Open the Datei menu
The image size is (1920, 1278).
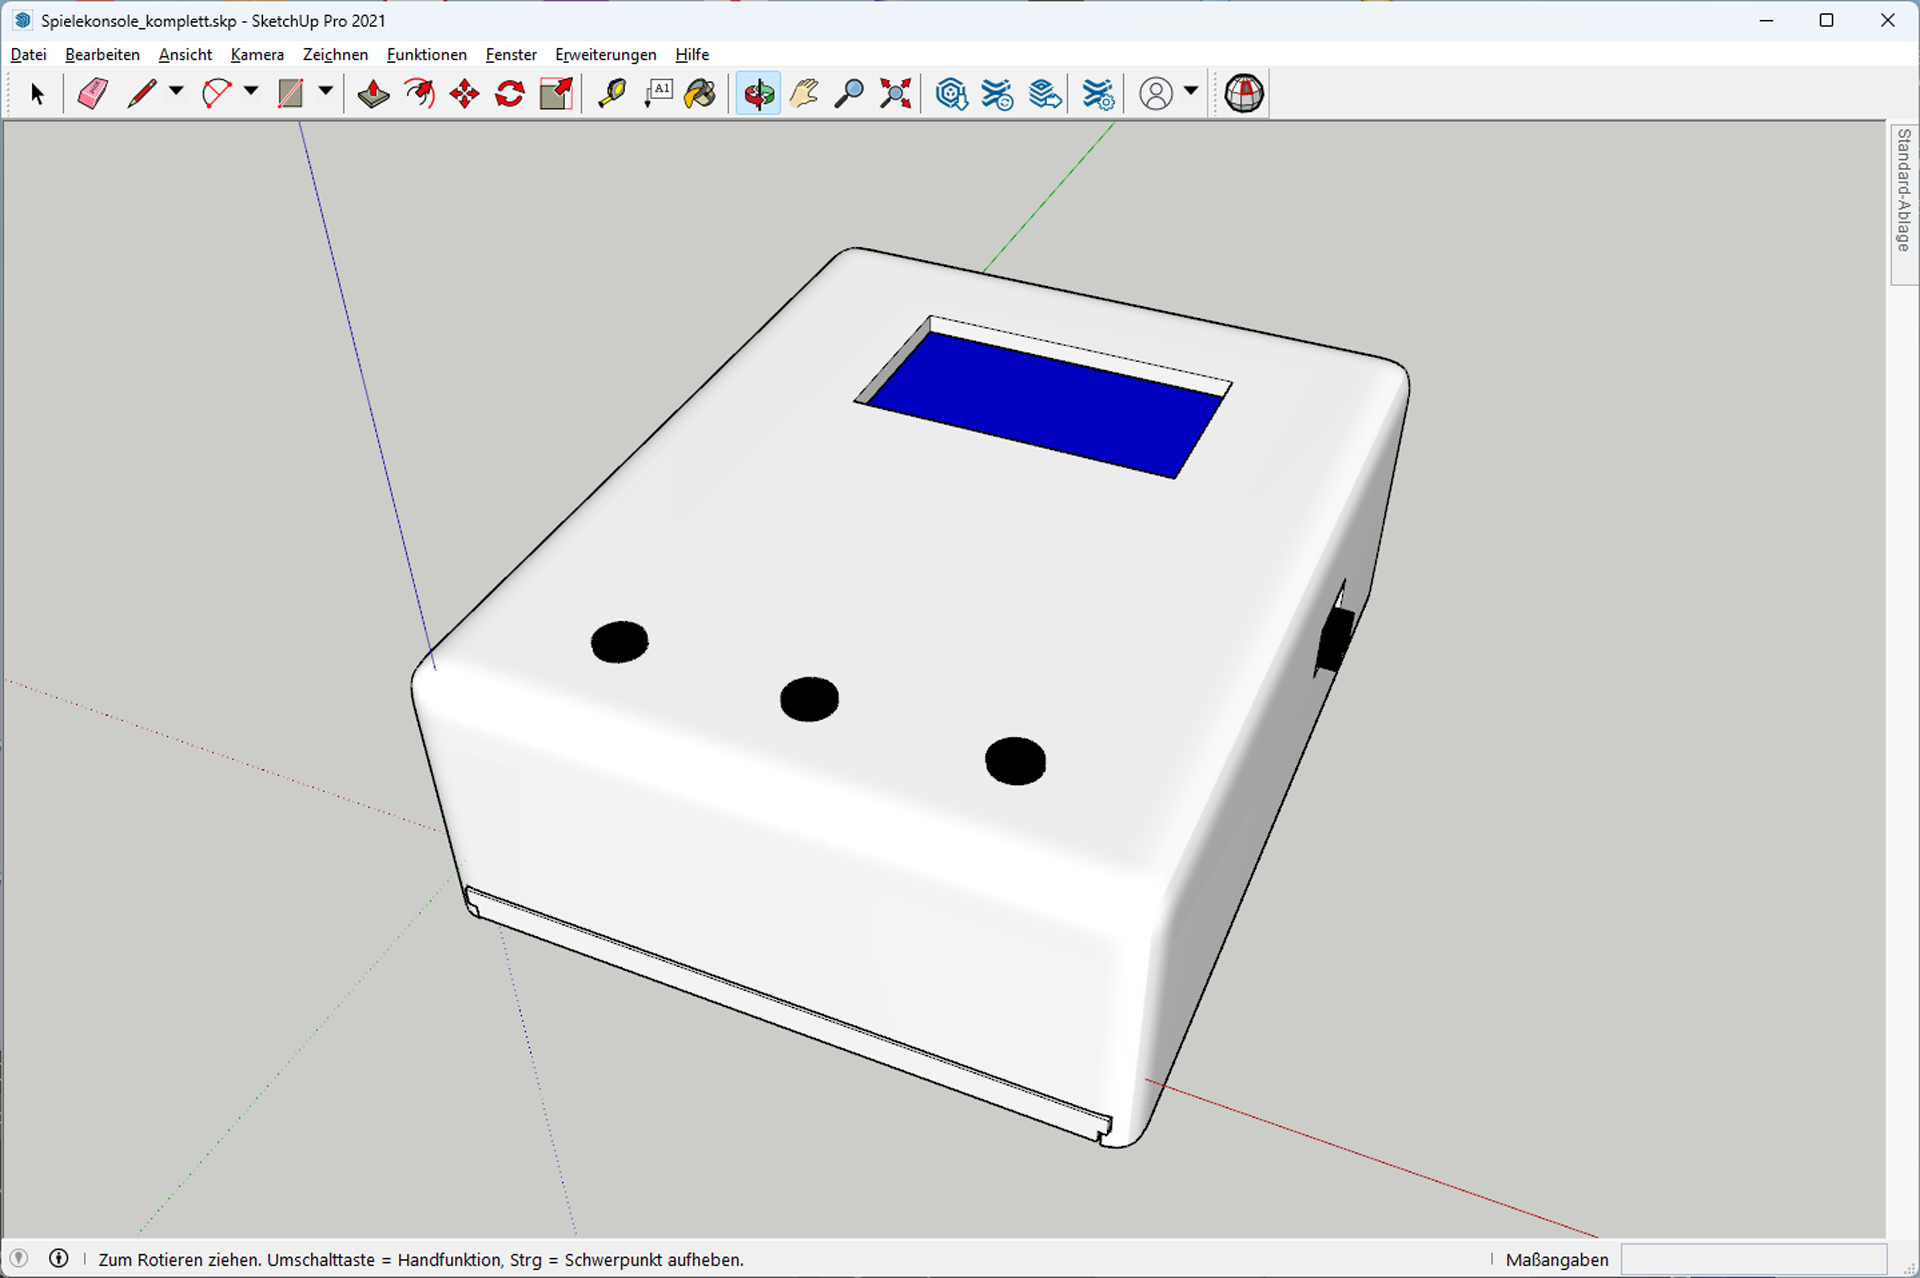[x=28, y=55]
